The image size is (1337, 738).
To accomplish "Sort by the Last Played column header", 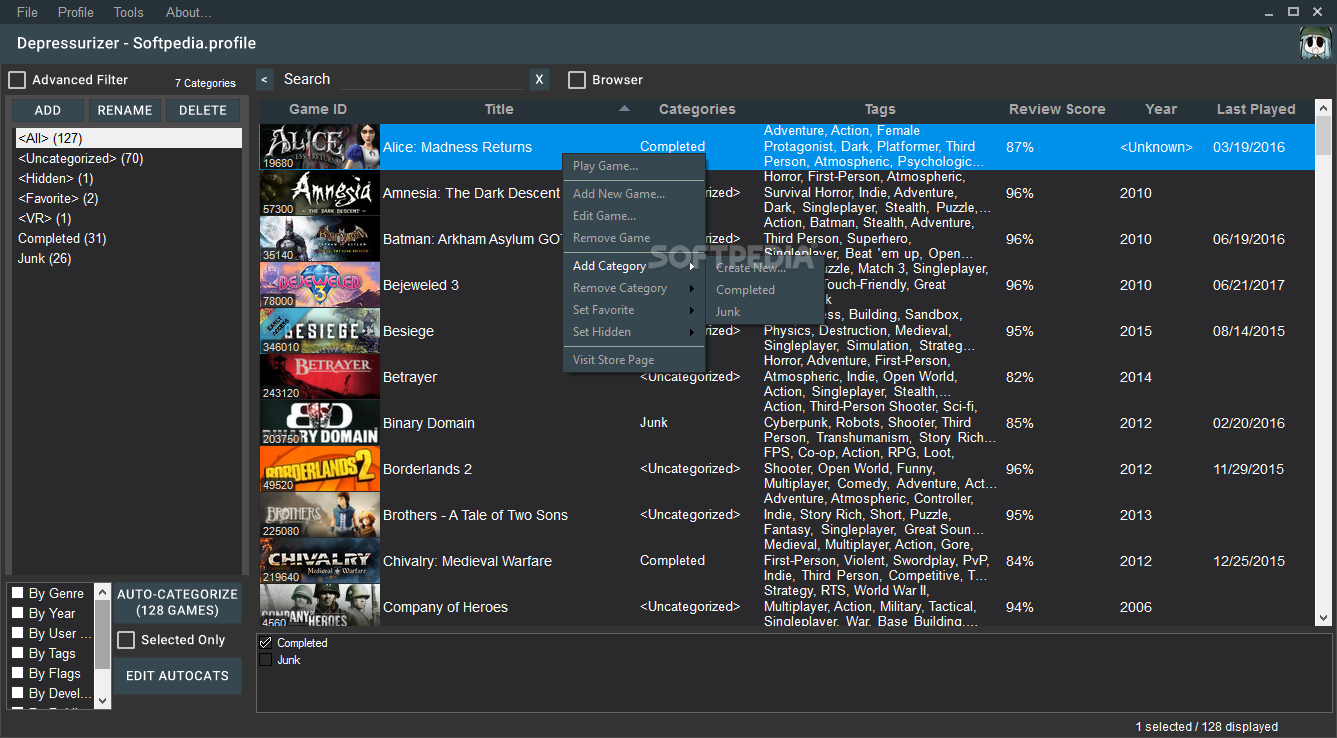I will tap(1256, 109).
